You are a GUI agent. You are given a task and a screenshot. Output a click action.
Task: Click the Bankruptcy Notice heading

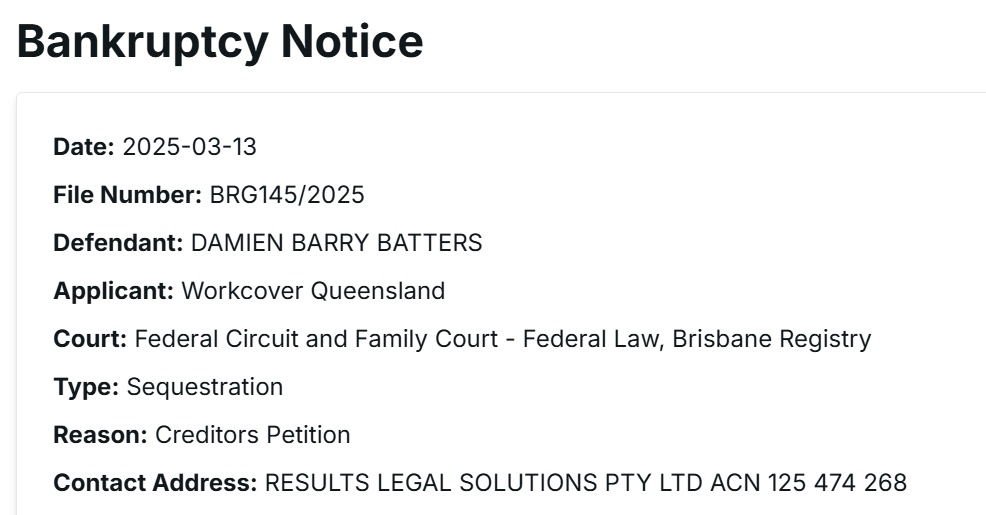coord(220,42)
